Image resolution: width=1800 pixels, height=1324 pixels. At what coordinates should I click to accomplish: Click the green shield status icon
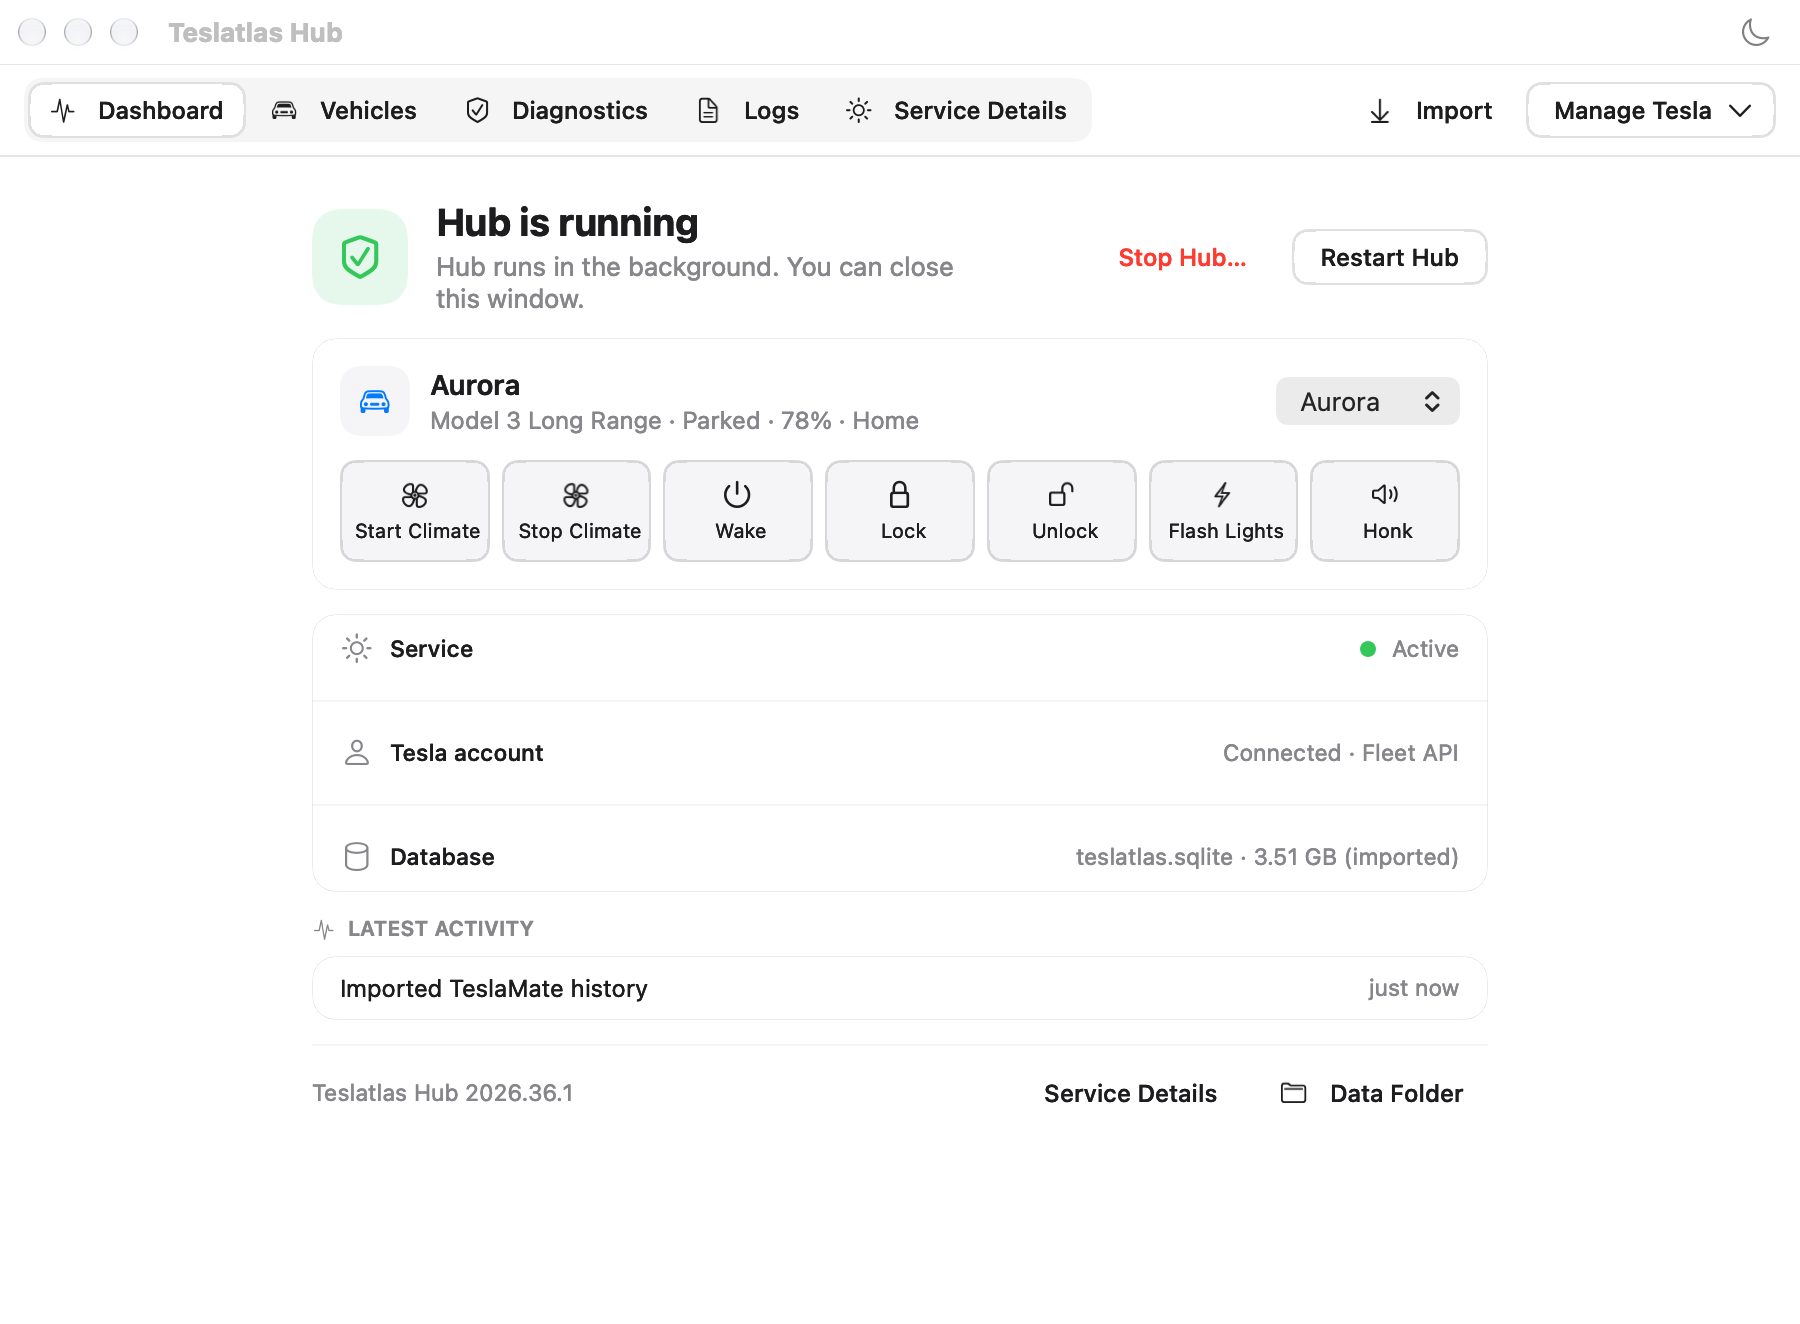[360, 257]
